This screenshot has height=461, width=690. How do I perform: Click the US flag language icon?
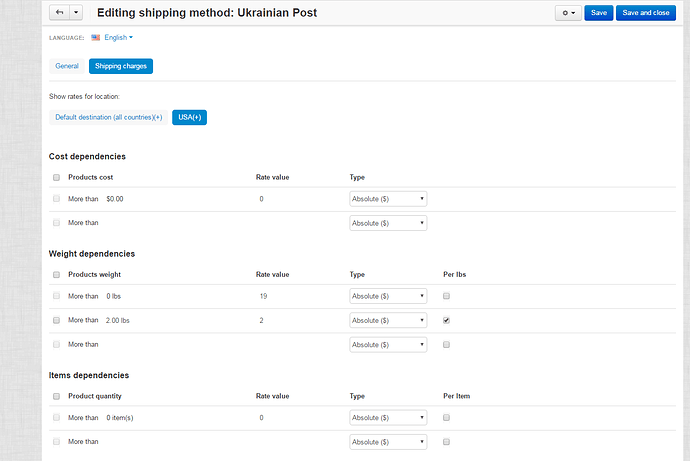(95, 37)
